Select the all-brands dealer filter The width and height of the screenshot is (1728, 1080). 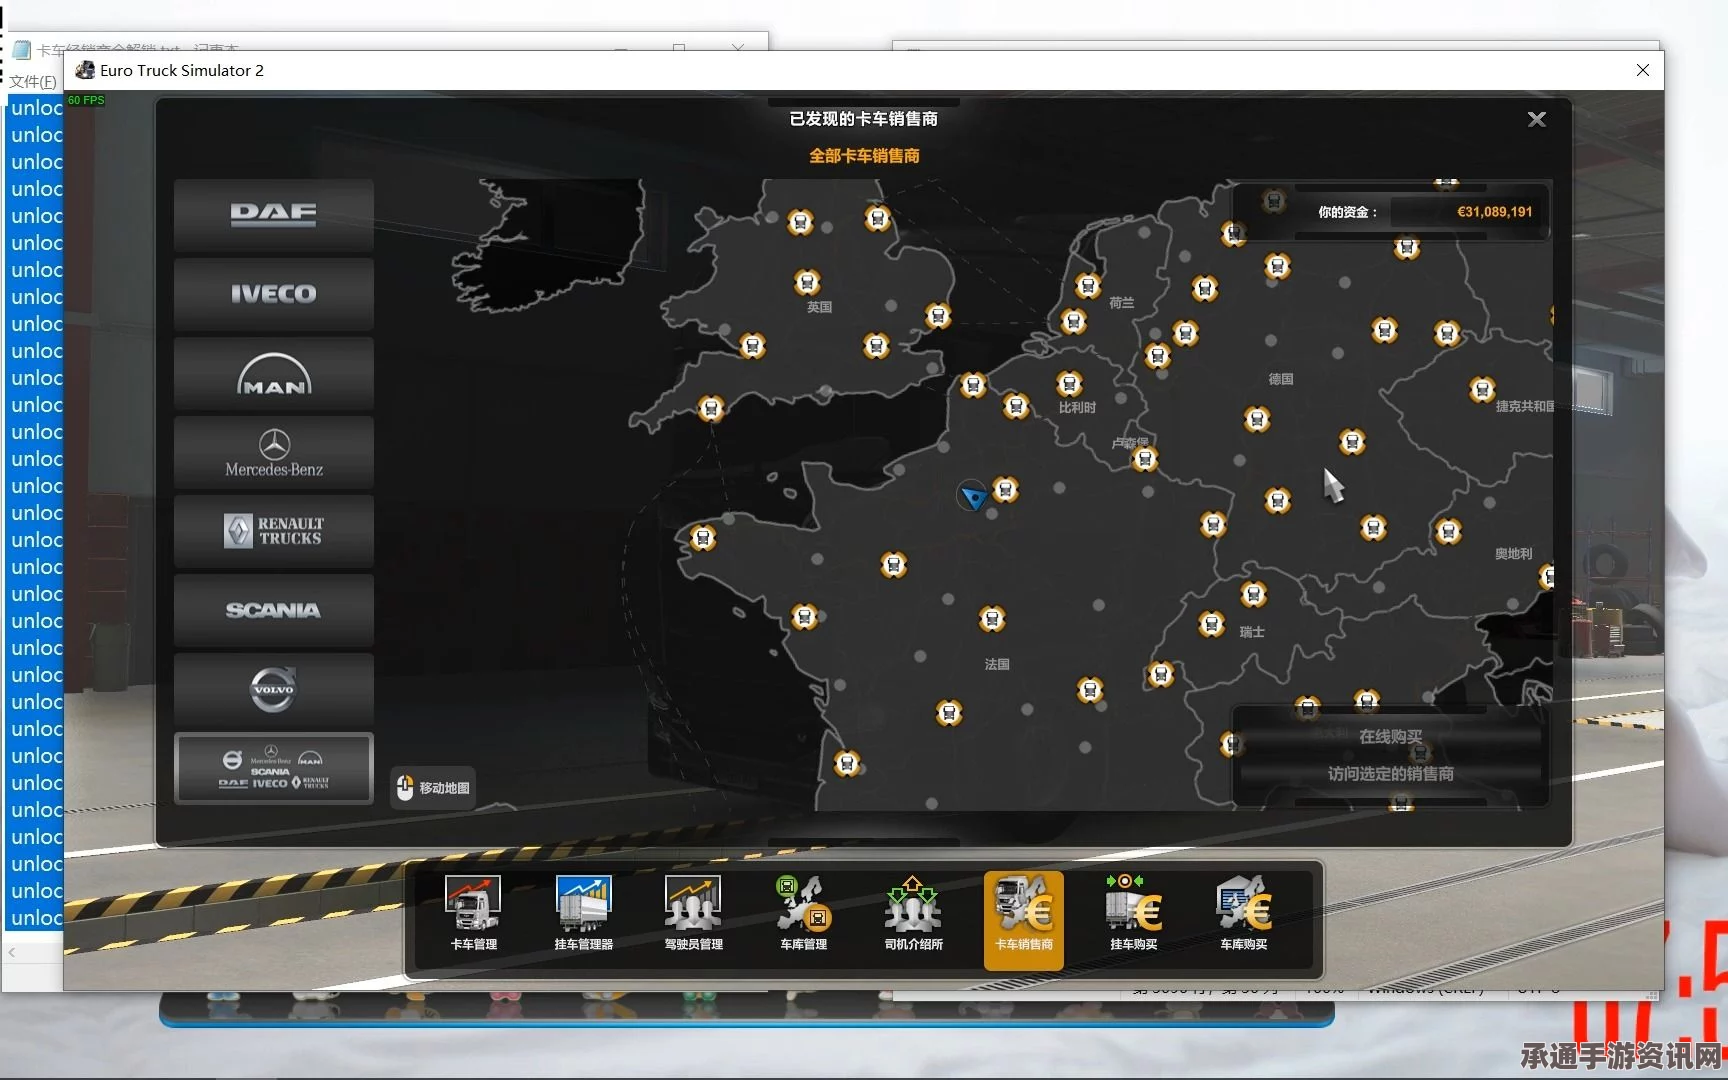tap(274, 768)
